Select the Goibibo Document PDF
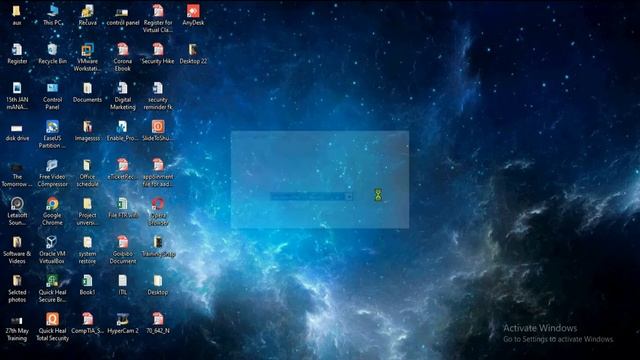The image size is (640, 360). (x=122, y=249)
